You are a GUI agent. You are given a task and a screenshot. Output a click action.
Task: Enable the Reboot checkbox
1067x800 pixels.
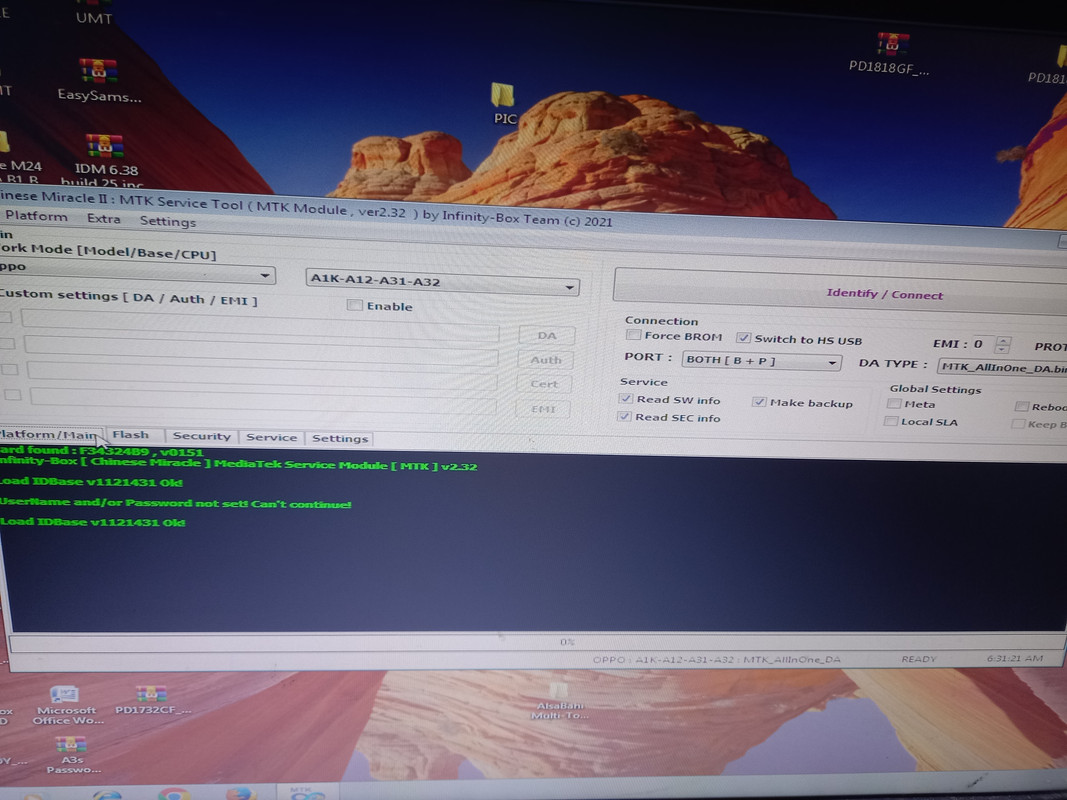tap(1021, 407)
